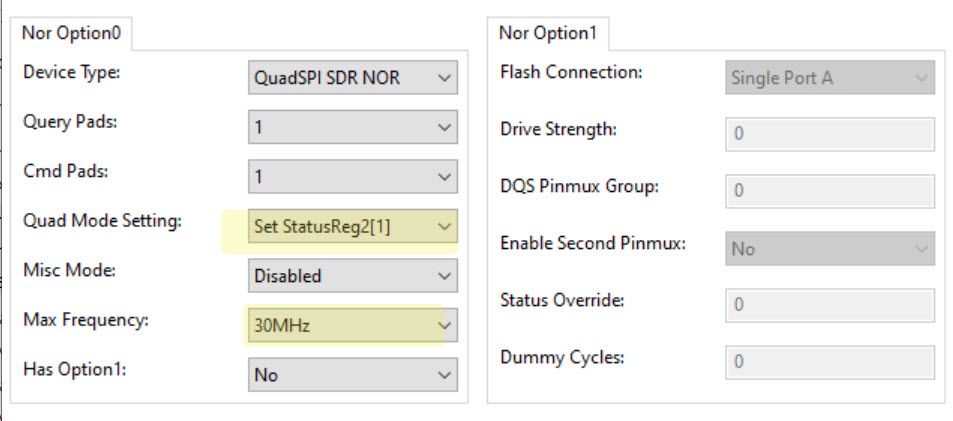The width and height of the screenshot is (953, 421).
Task: Click the chevron arrow of Query Pads
Action: [444, 128]
